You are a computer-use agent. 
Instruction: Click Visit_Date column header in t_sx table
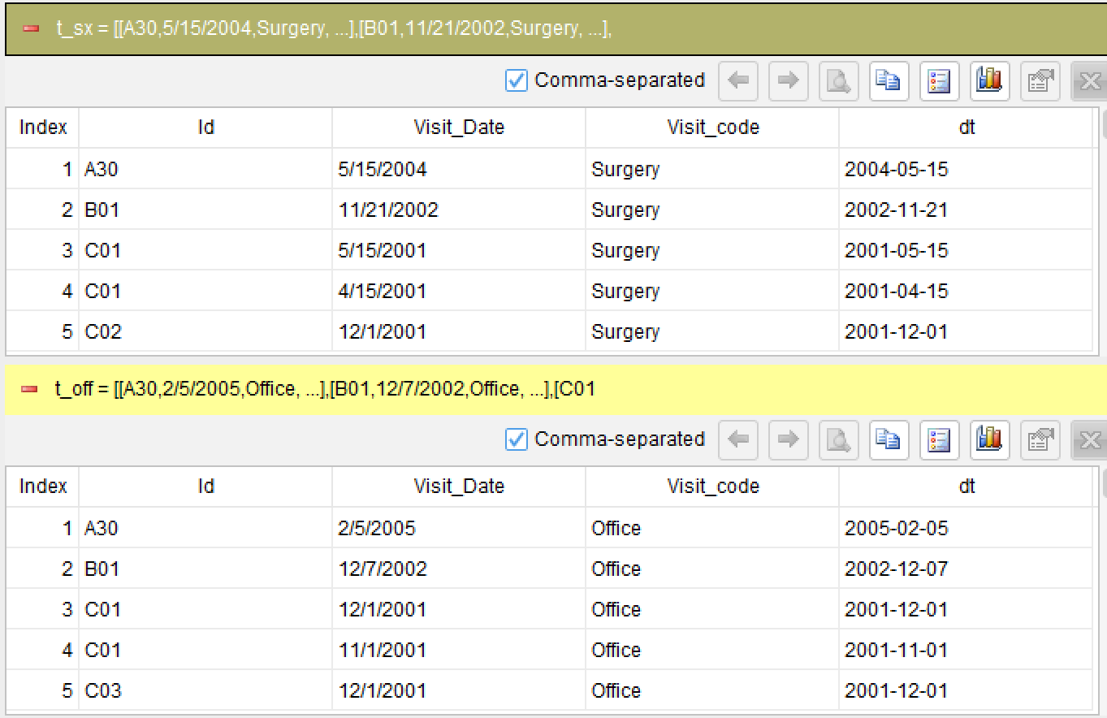[x=459, y=127]
